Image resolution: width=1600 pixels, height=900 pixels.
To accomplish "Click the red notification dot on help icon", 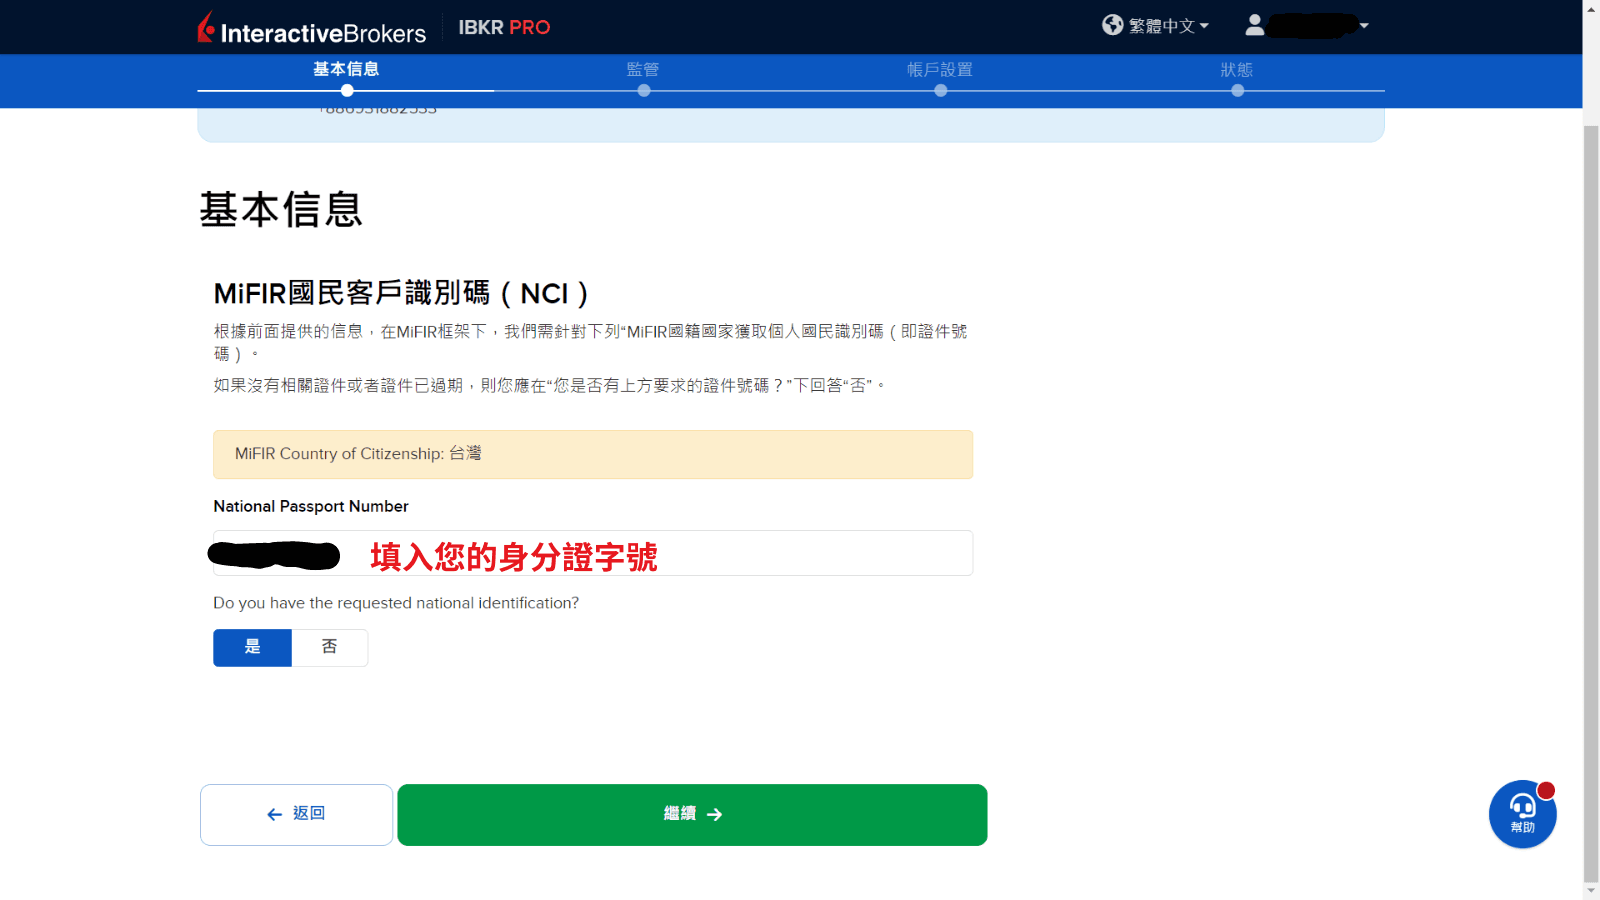I will (1546, 789).
